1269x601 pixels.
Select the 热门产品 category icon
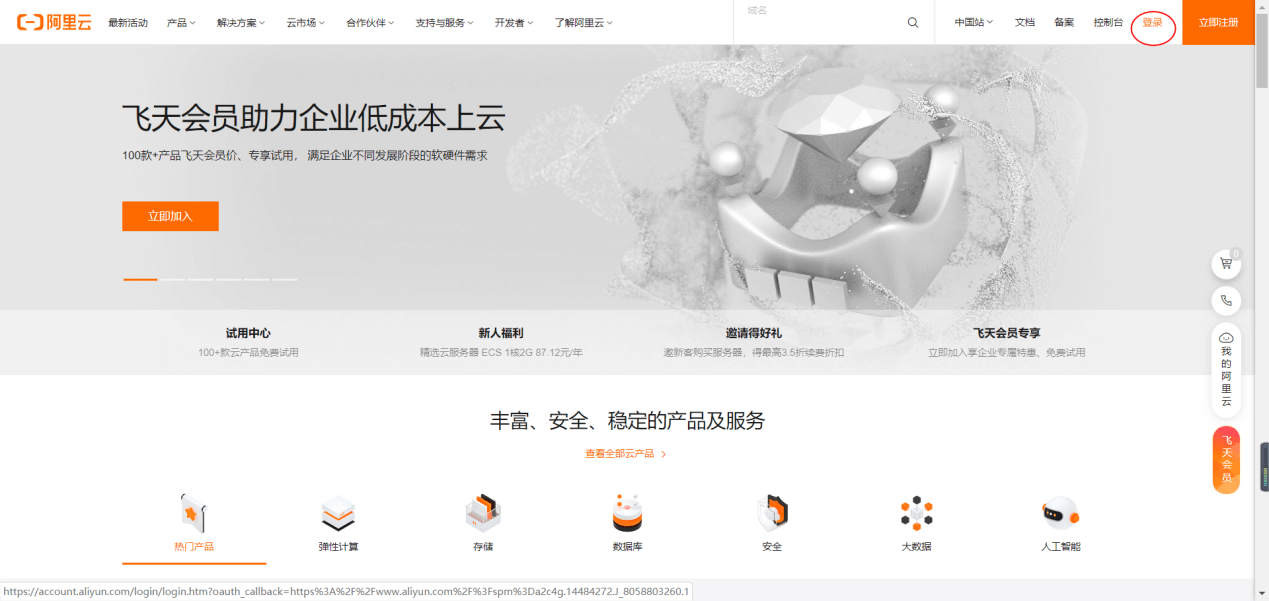pyautogui.click(x=193, y=513)
